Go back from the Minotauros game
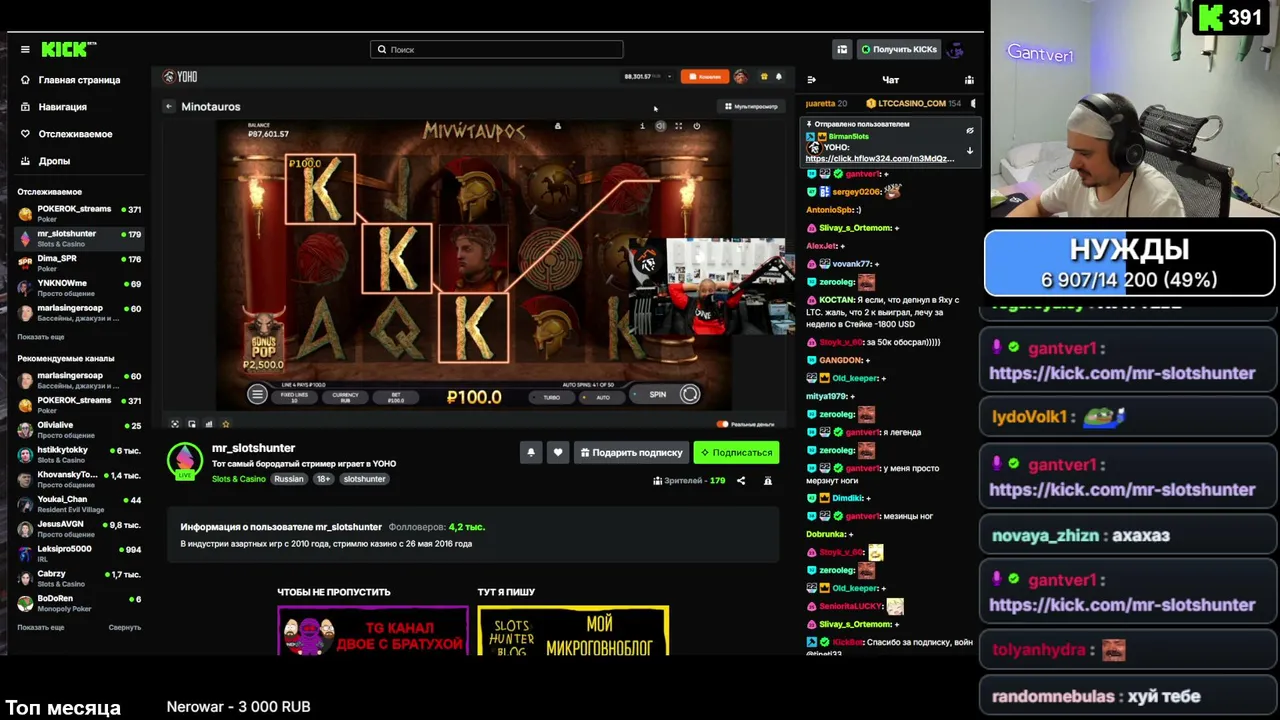 tap(169, 107)
